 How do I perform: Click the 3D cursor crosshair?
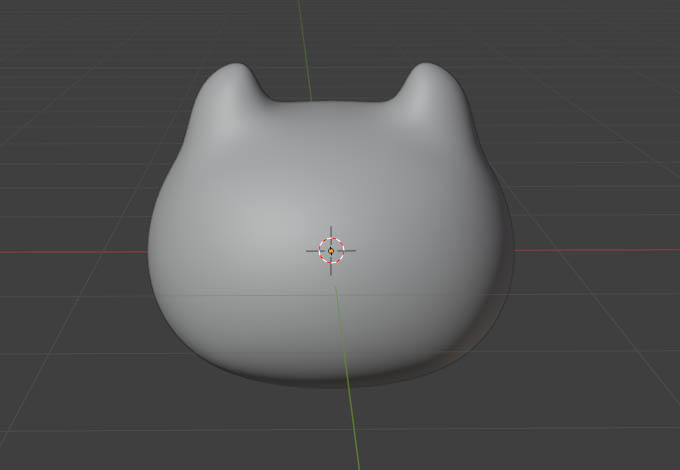(x=331, y=250)
